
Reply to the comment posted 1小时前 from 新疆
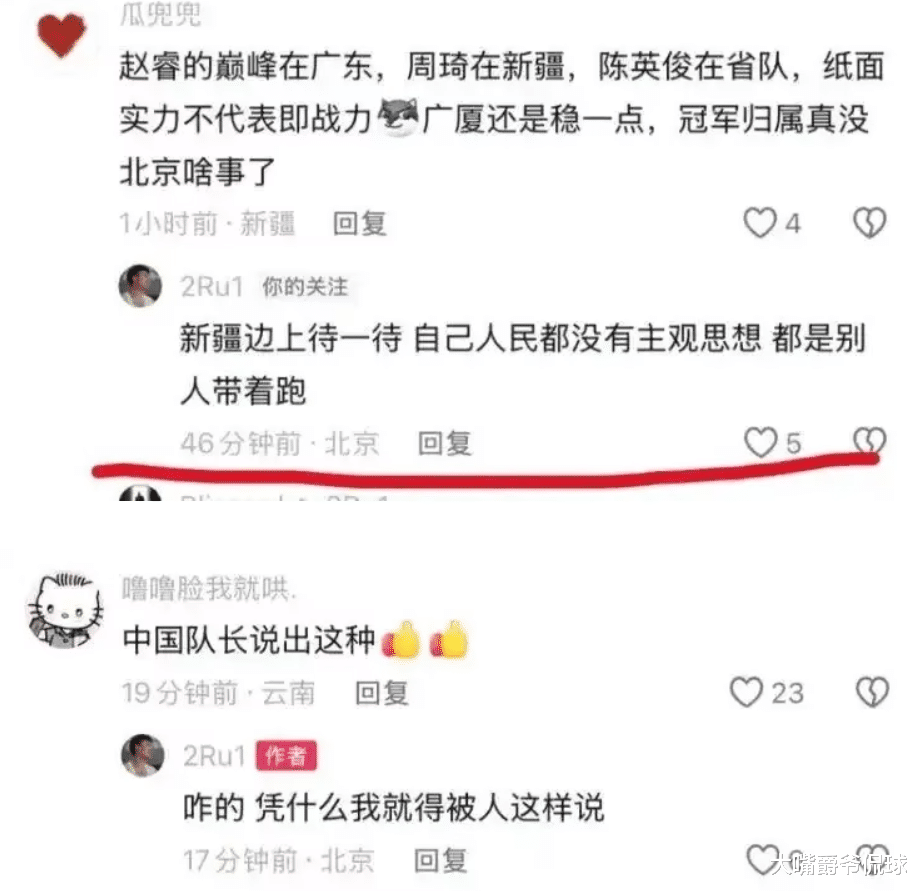click(x=360, y=223)
